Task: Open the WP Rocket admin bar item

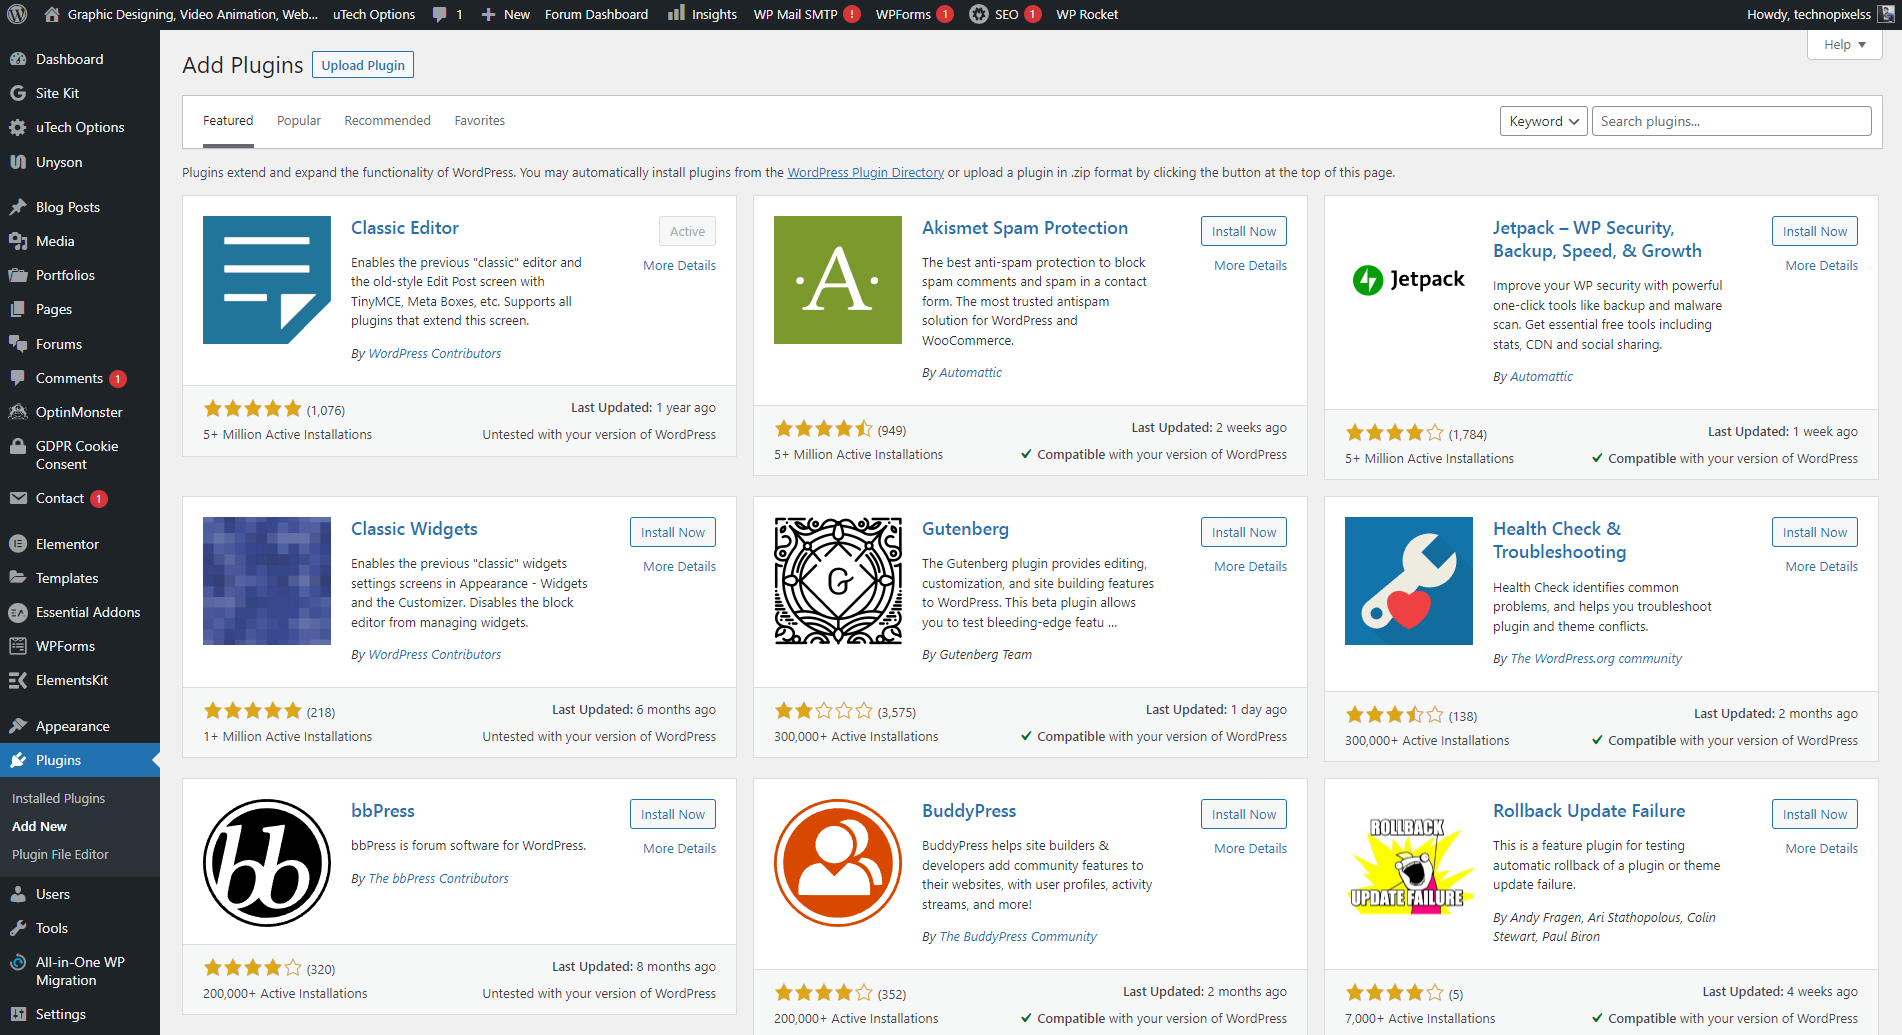Action: click(x=1087, y=15)
